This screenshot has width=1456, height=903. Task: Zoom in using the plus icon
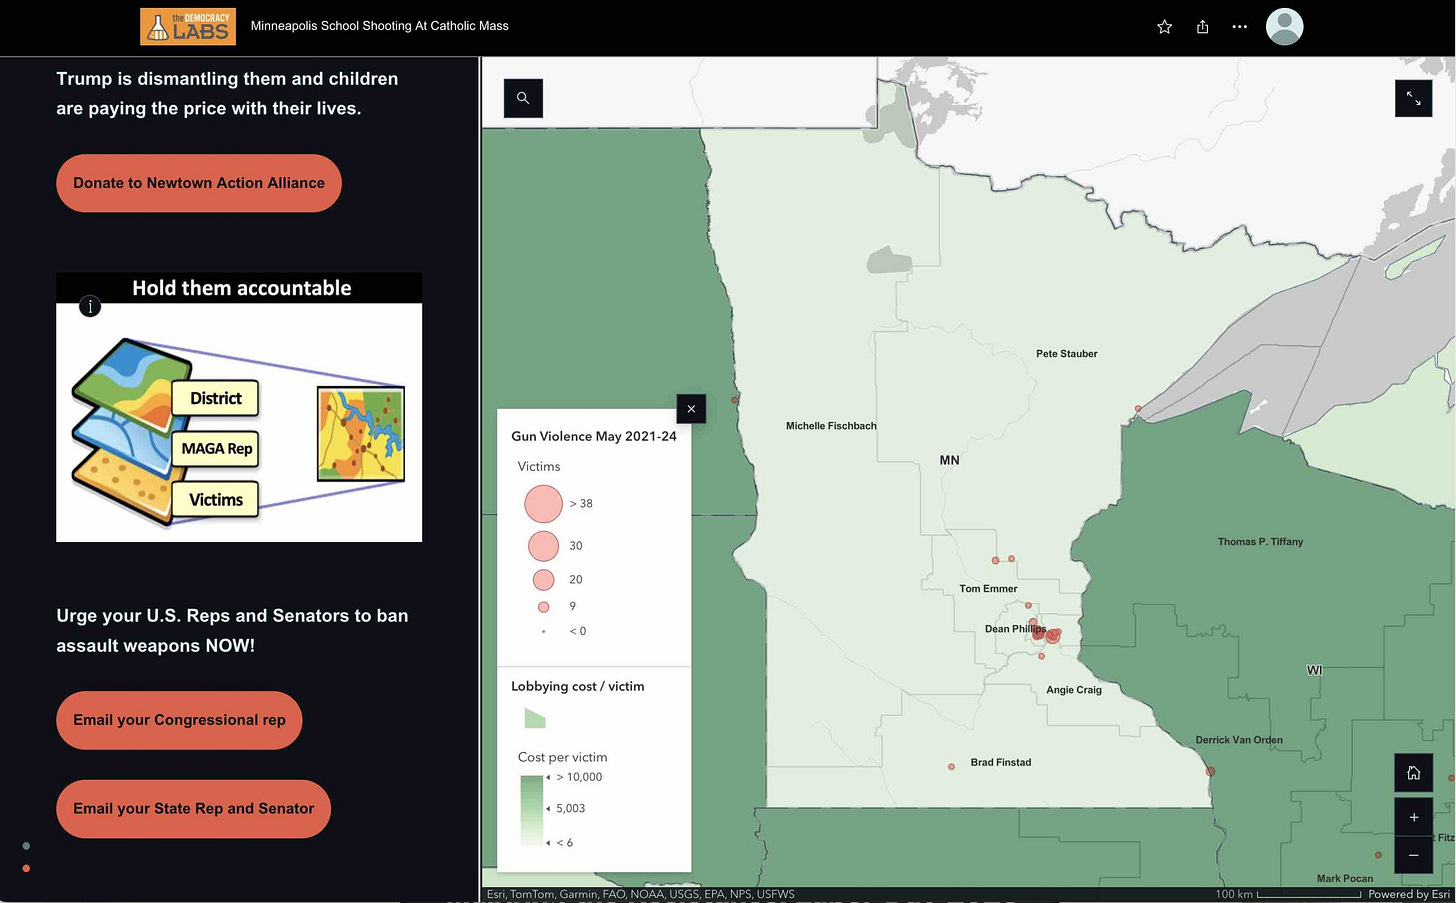[1413, 816]
